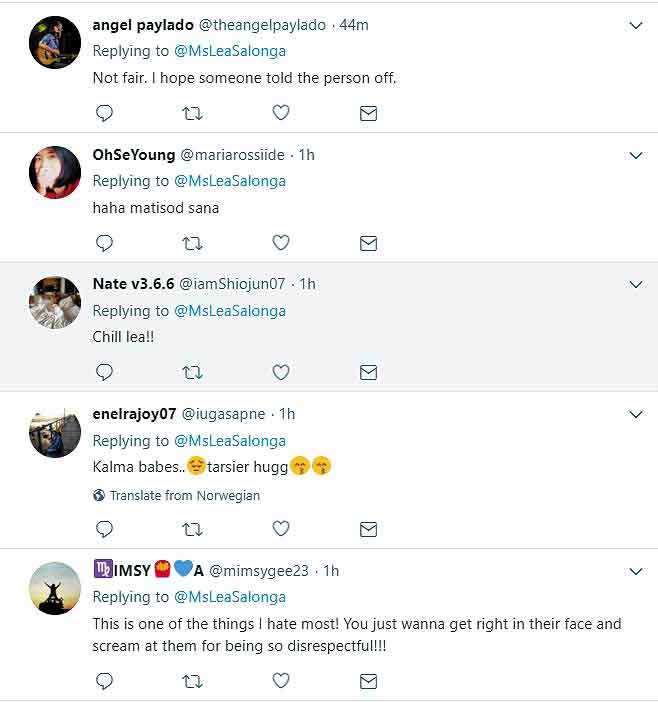Image resolution: width=658 pixels, height=702 pixels.
Task: Share mimsygee23's tweet via message icon
Action: coord(368,681)
